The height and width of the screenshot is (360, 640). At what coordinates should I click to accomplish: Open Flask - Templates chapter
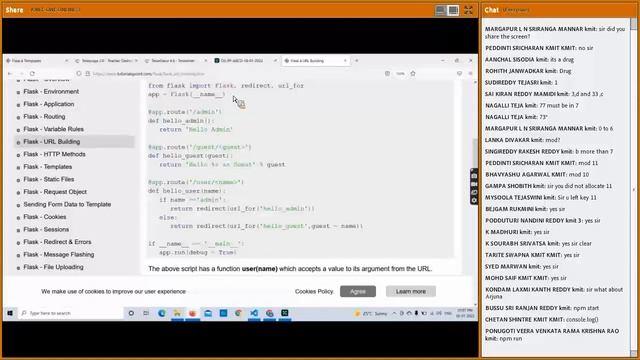click(47, 167)
